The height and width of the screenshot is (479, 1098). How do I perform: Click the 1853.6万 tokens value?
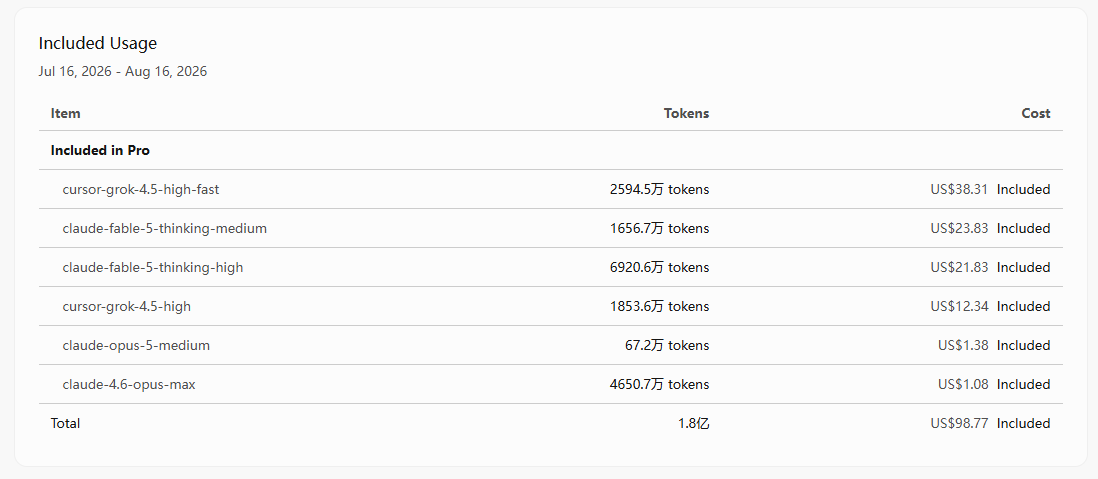tap(660, 307)
